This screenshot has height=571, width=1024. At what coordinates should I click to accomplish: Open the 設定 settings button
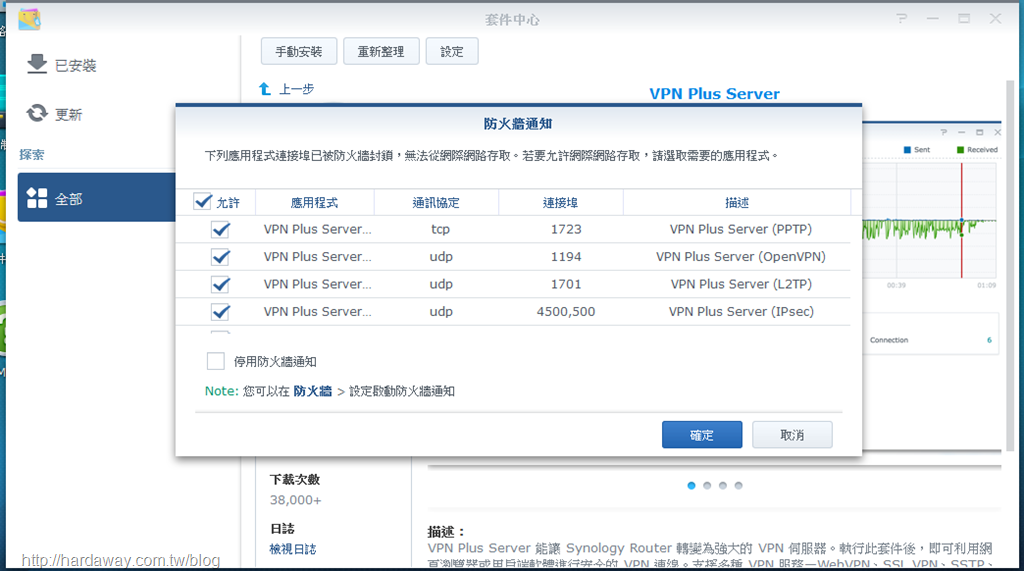pos(451,51)
